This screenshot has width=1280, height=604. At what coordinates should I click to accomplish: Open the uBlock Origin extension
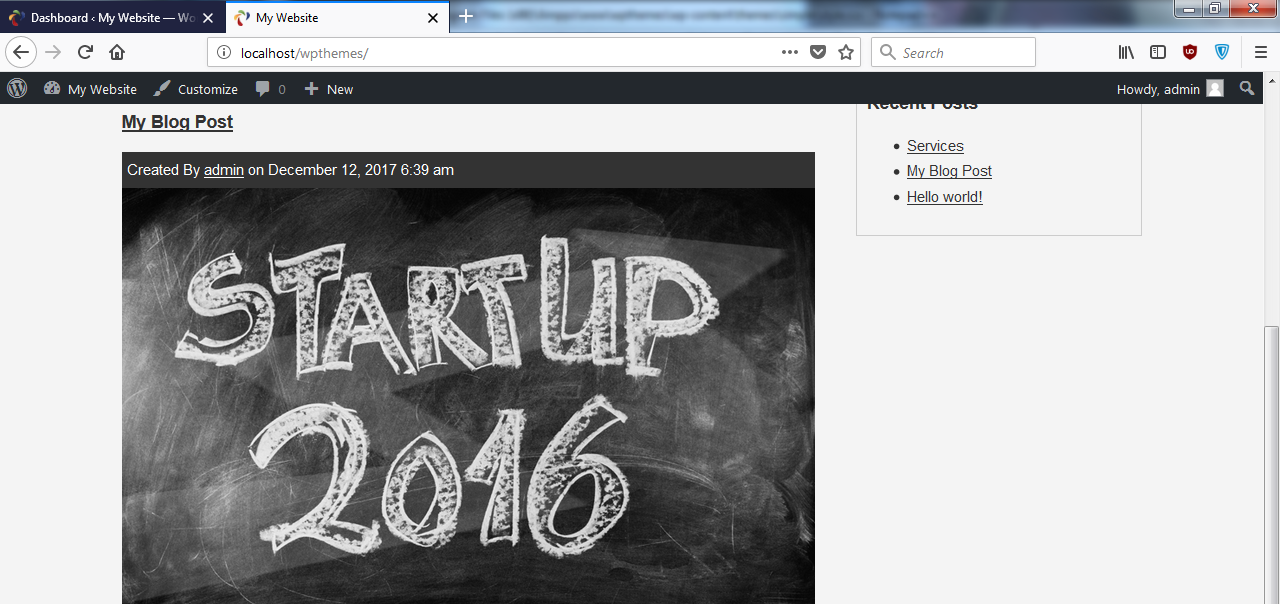[1190, 52]
